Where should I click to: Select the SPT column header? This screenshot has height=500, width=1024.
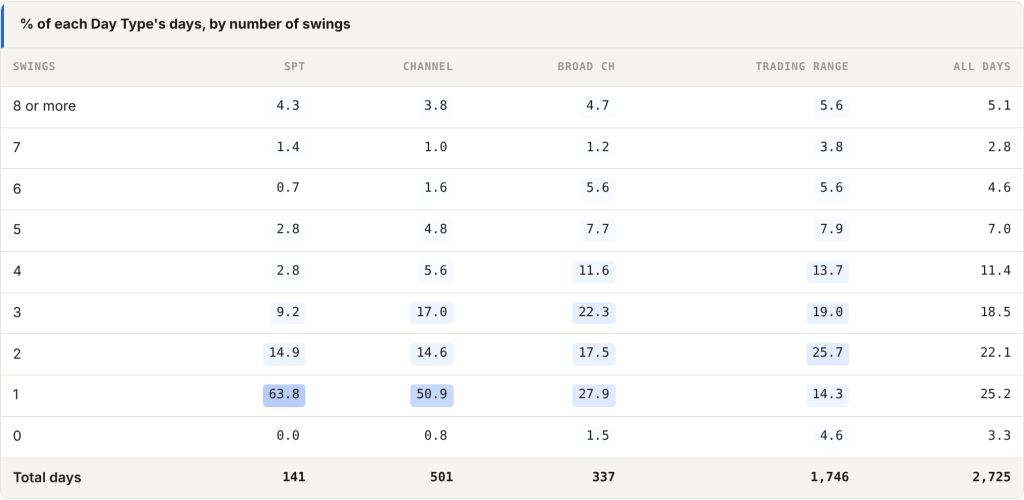[x=295, y=67]
